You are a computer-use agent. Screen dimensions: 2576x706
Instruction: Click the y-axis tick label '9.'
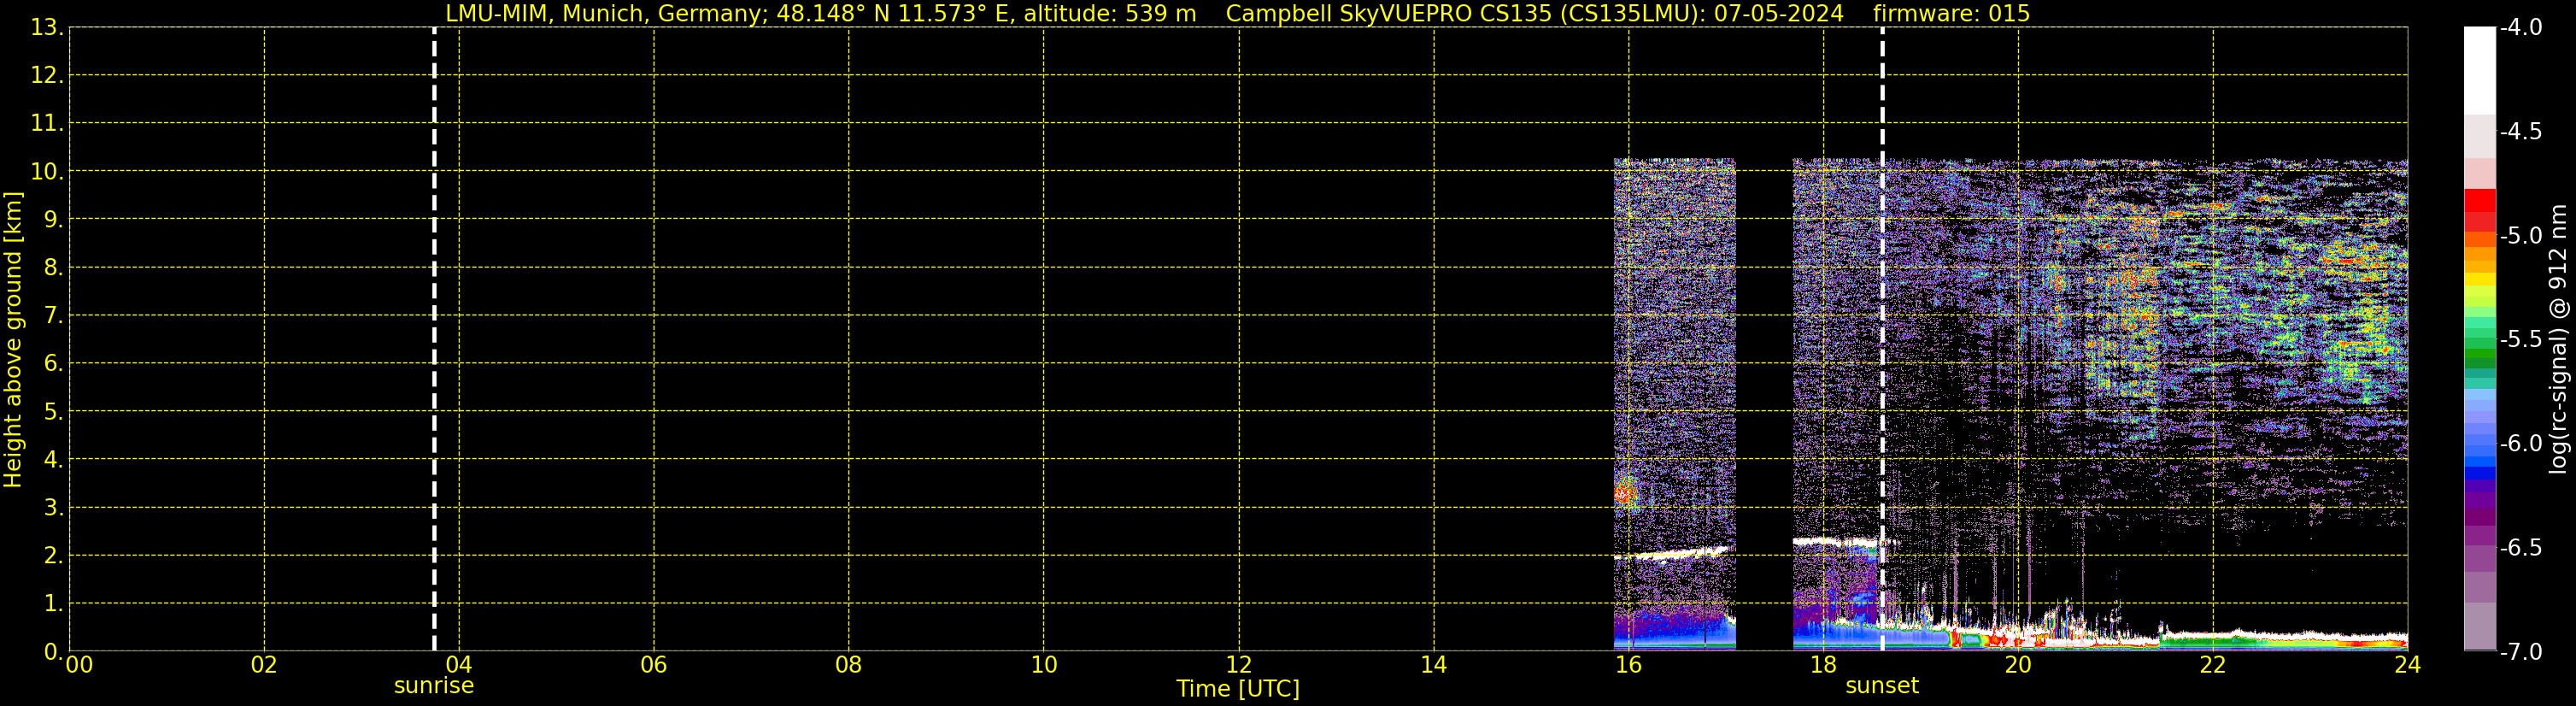pyautogui.click(x=53, y=220)
